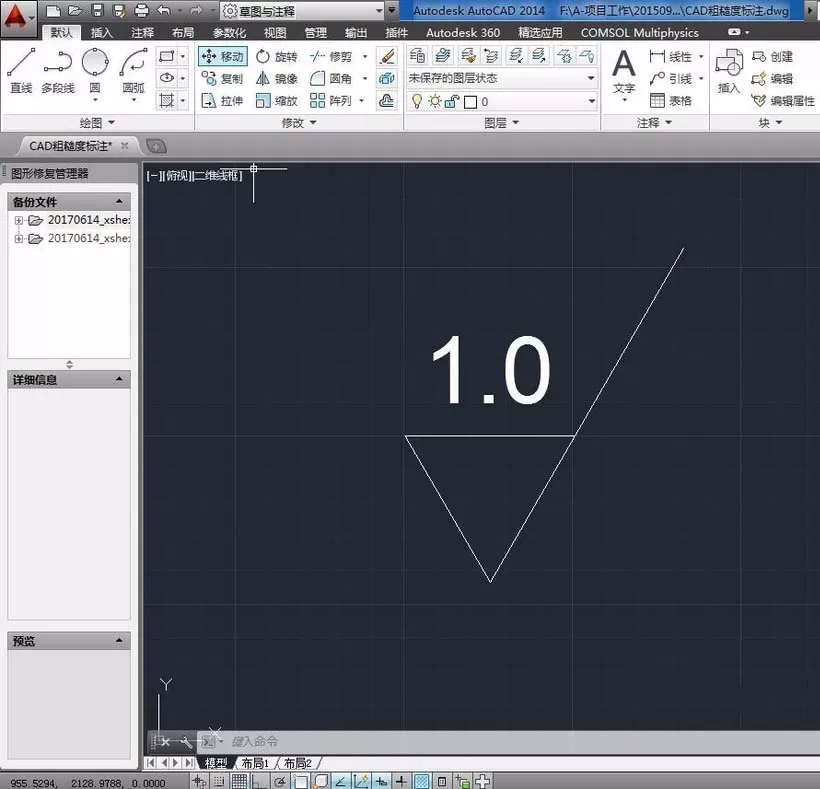
Task: Click the 编辑属性 button in block panel
Action: tap(783, 100)
